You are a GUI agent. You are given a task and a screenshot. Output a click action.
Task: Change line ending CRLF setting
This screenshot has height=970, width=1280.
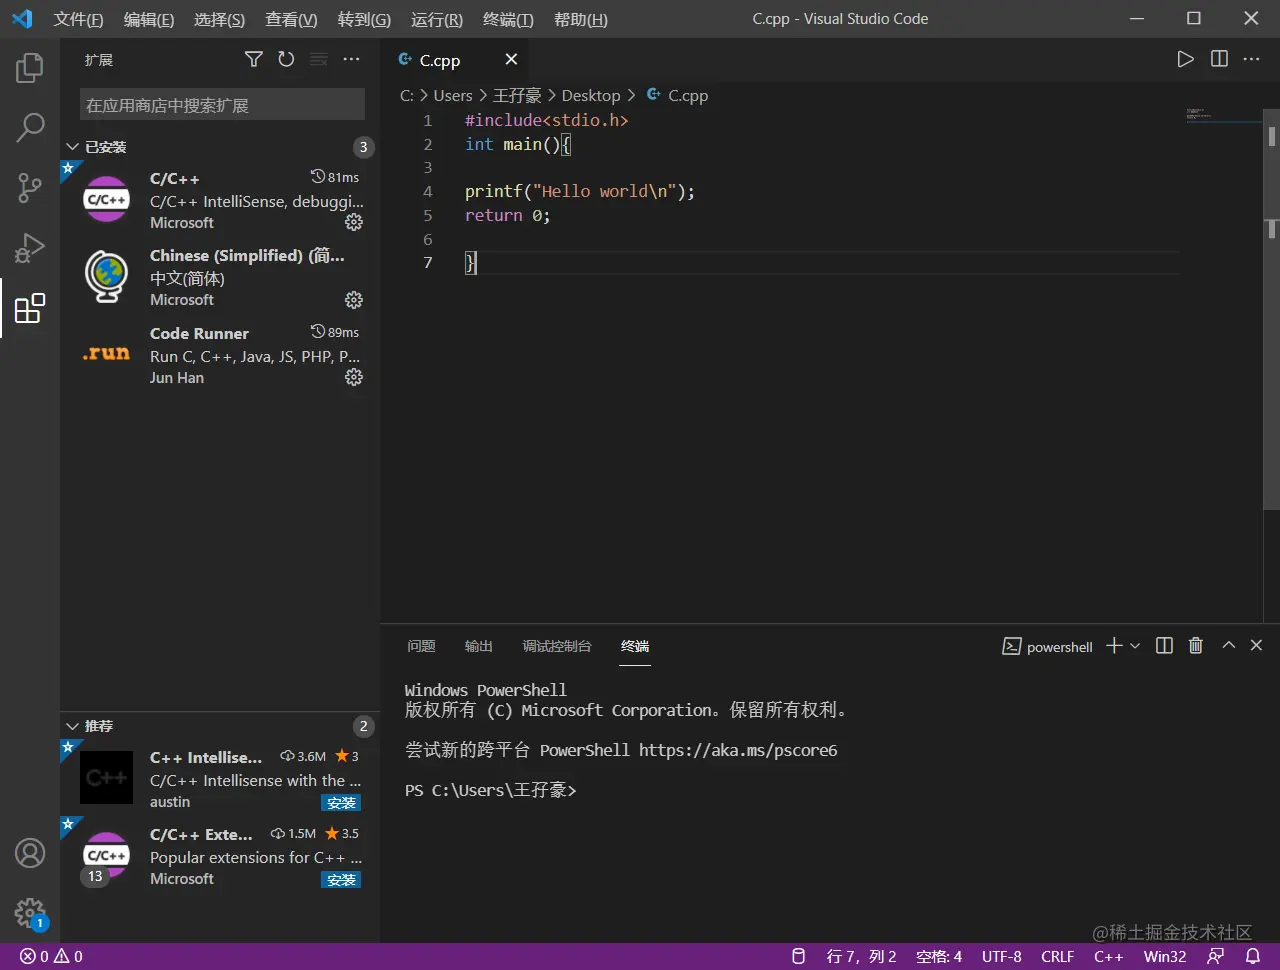(x=1057, y=956)
